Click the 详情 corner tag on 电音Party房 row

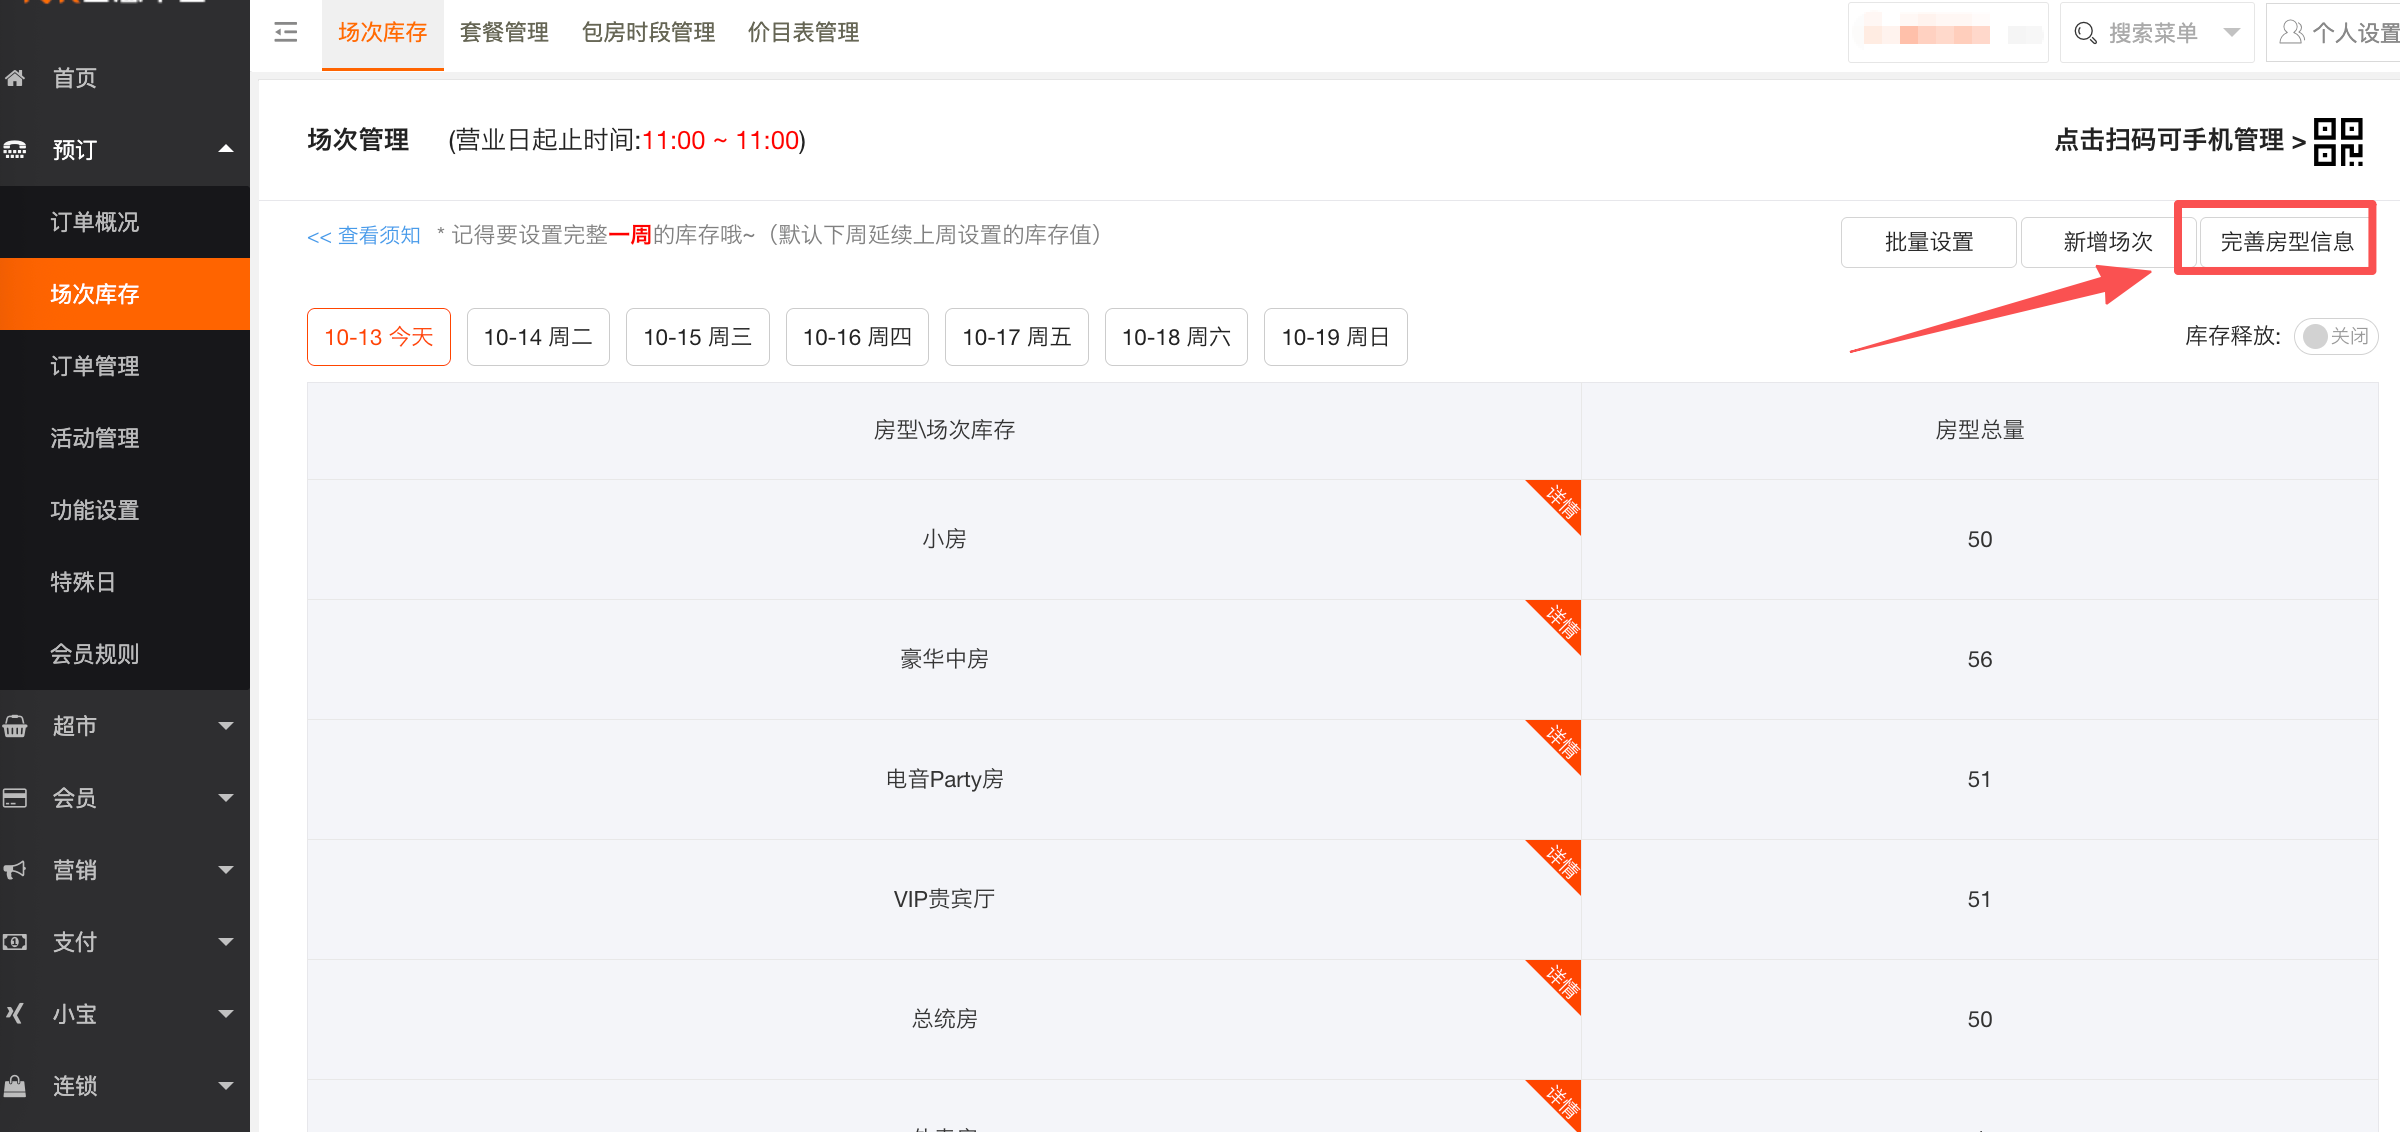point(1560,741)
